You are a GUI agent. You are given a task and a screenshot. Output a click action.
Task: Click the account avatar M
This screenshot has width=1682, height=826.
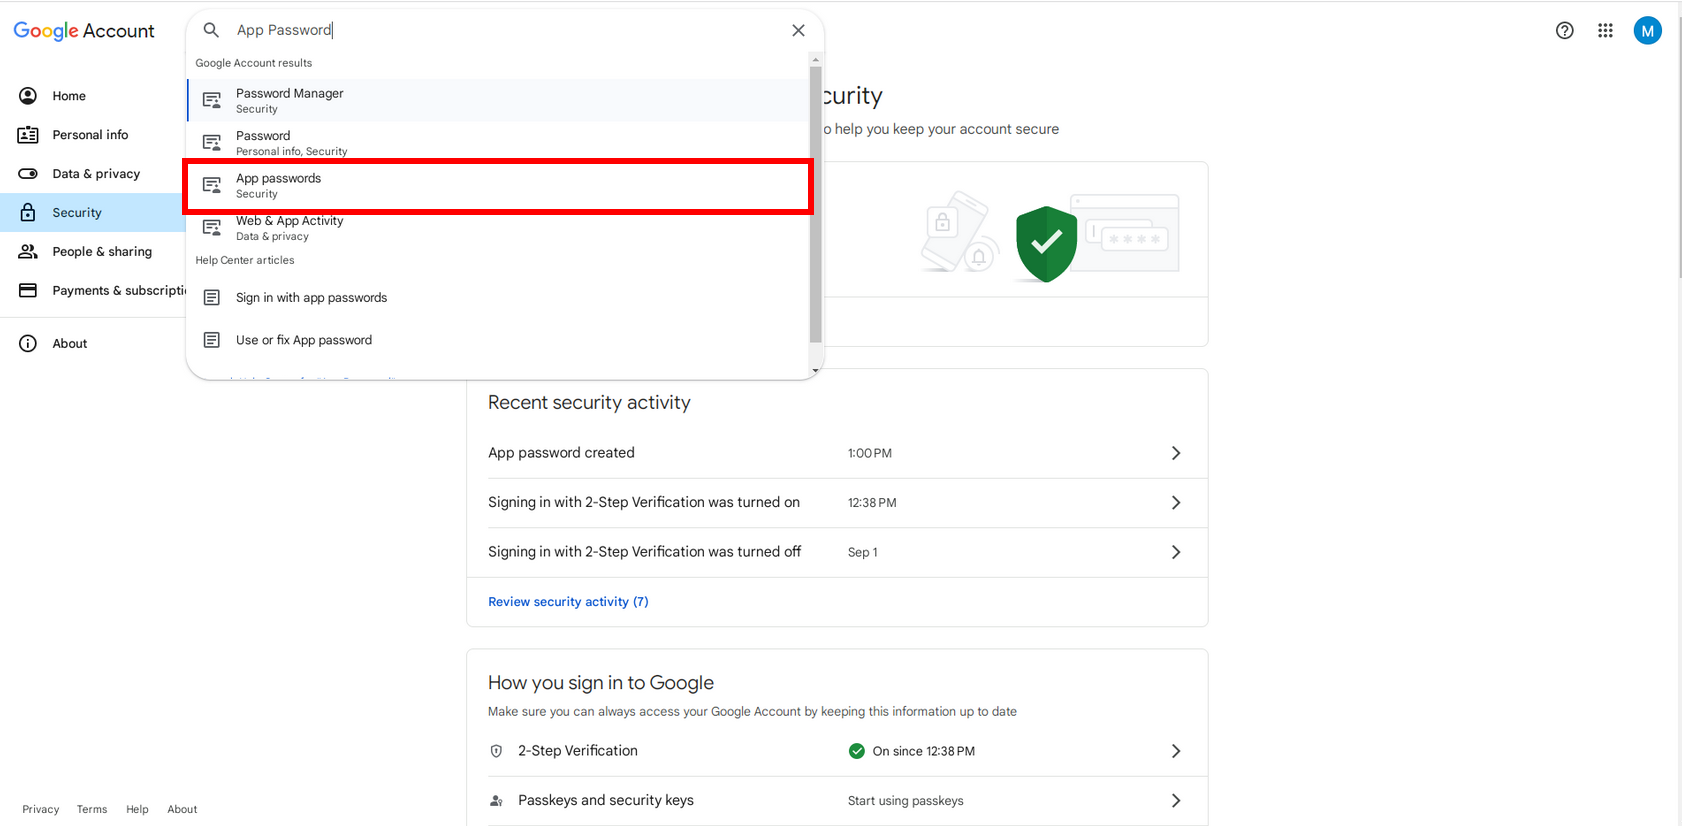(x=1647, y=31)
